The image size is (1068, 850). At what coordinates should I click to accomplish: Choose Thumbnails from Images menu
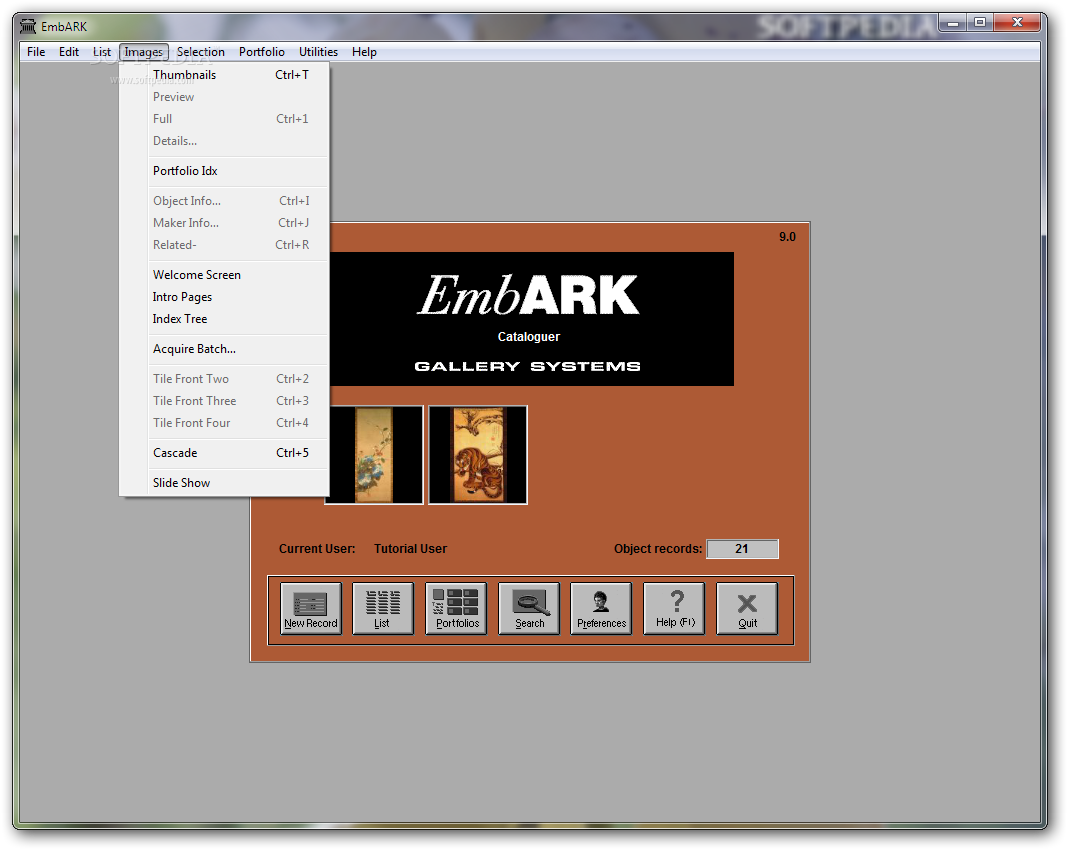point(225,75)
